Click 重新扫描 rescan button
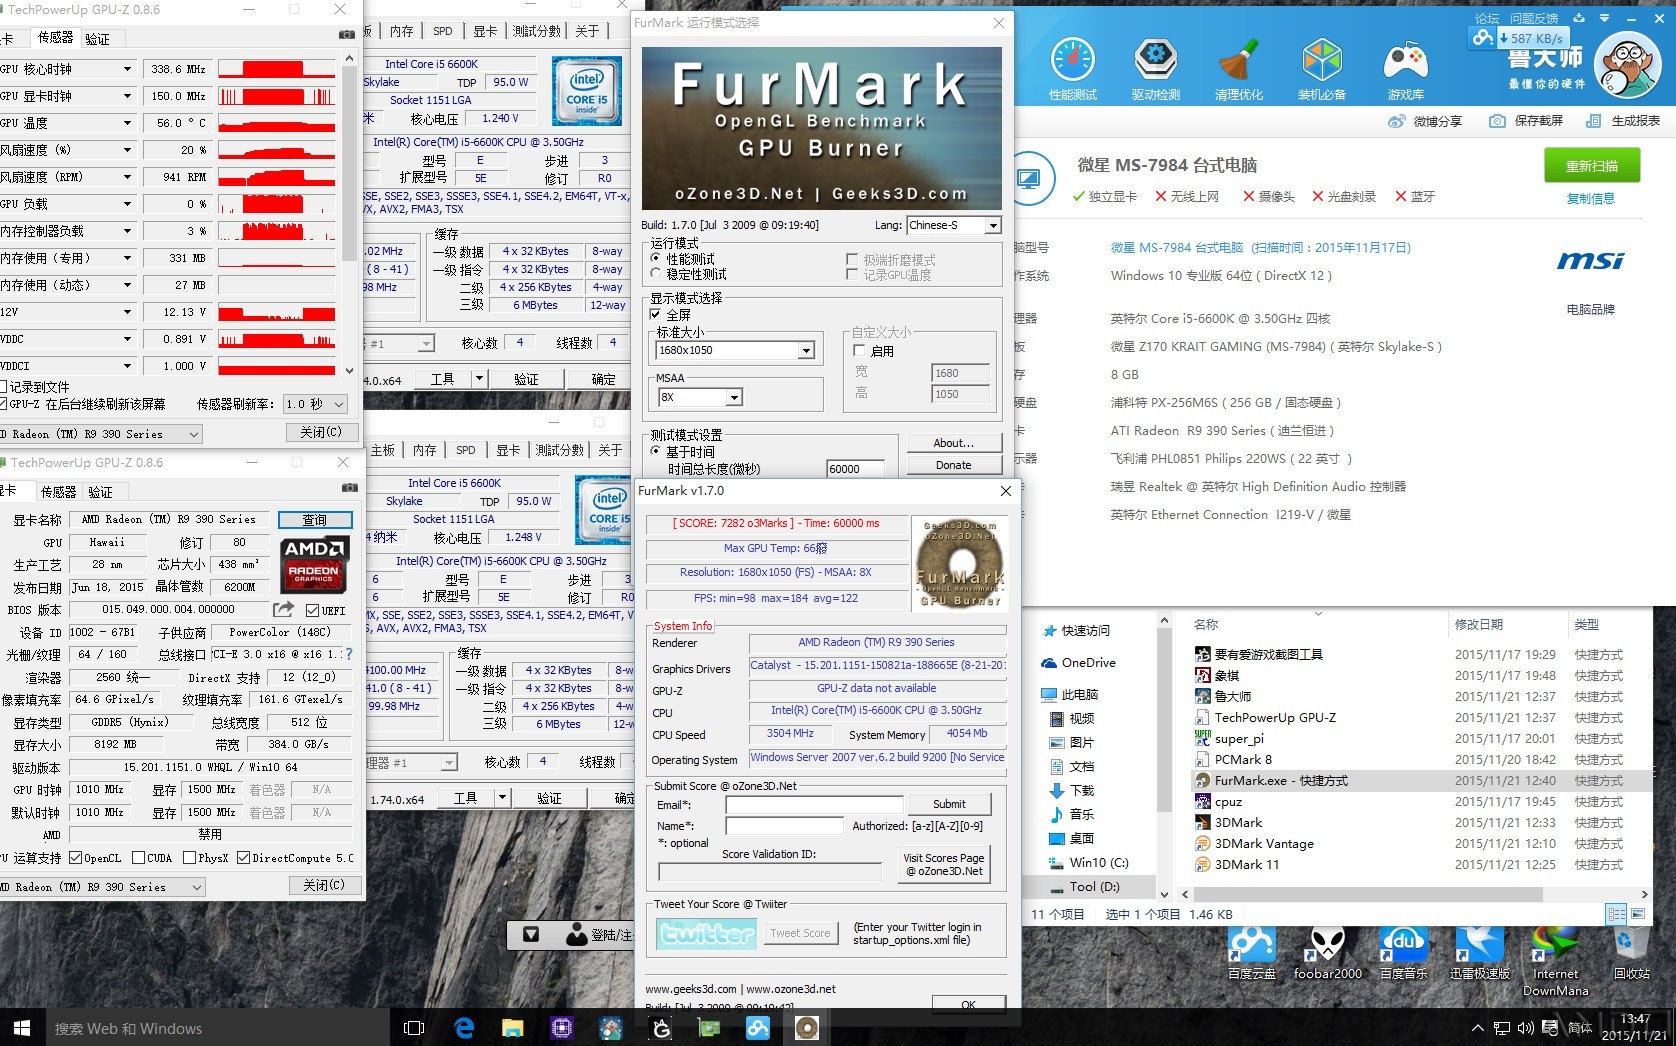Viewport: 1676px width, 1046px height. click(1591, 166)
